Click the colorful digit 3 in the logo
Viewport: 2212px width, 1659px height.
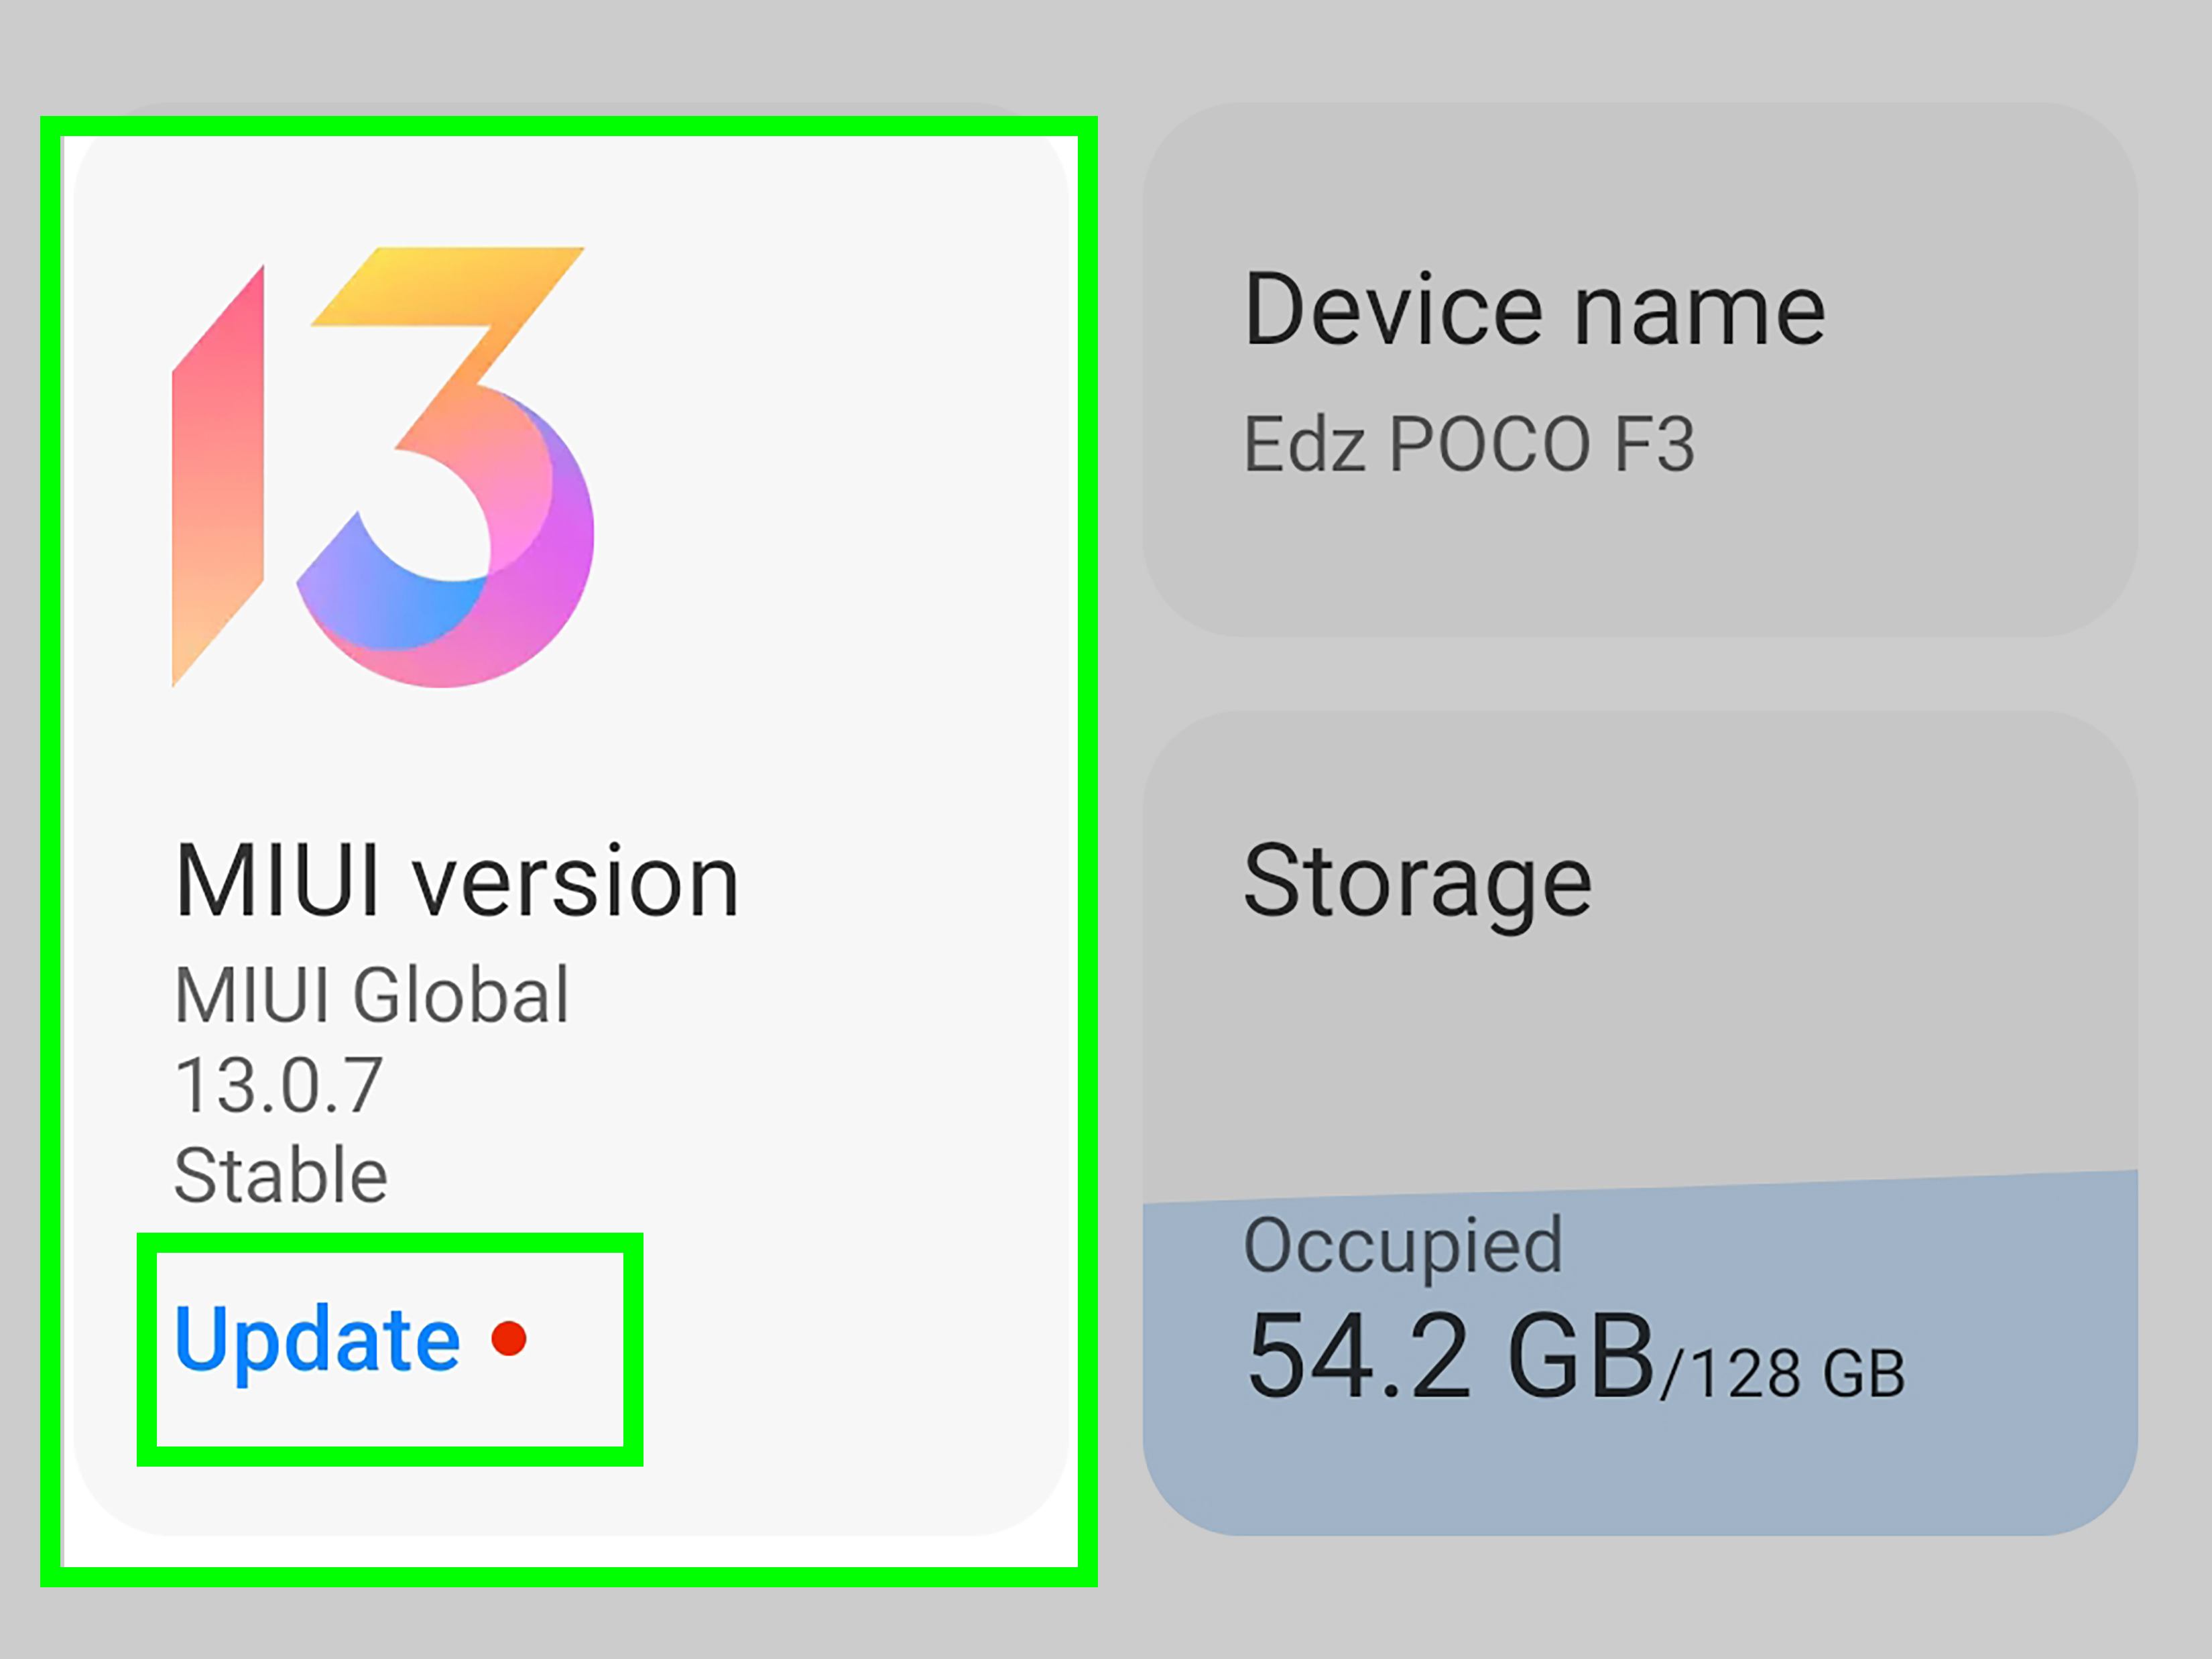point(470,500)
